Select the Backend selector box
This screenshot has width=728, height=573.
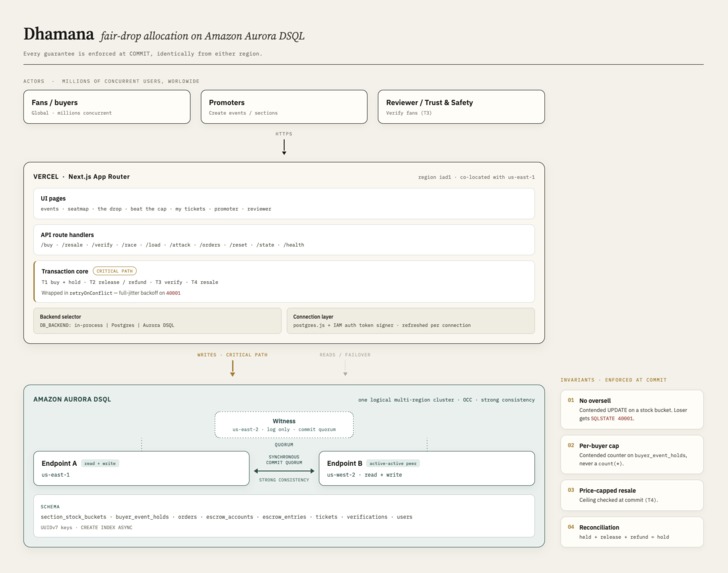pos(157,320)
